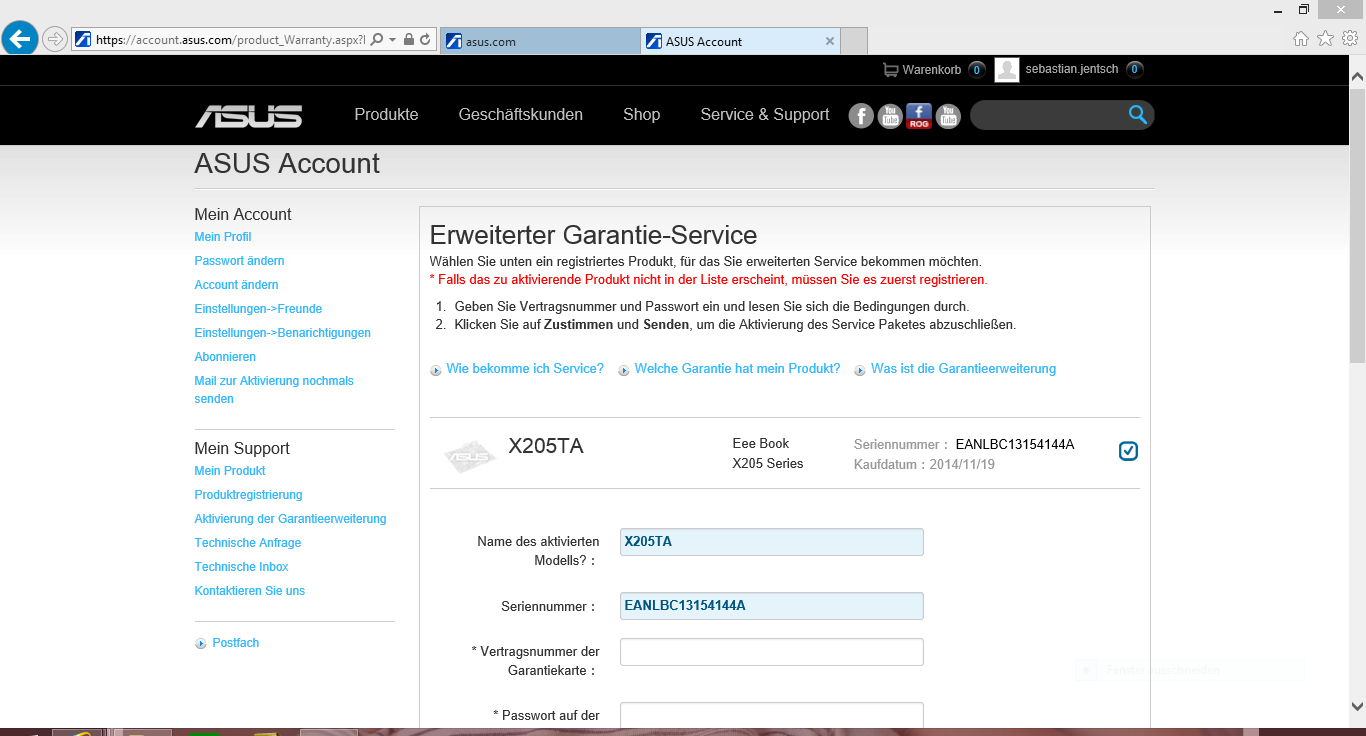The width and height of the screenshot is (1366, 736).
Task: Open 'Welche Garantie hat mein Produkt?' link
Action: (x=737, y=369)
